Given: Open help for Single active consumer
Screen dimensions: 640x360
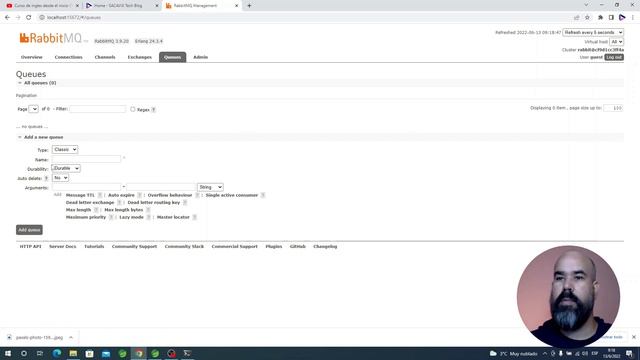Looking at the screenshot, I should (x=263, y=195).
